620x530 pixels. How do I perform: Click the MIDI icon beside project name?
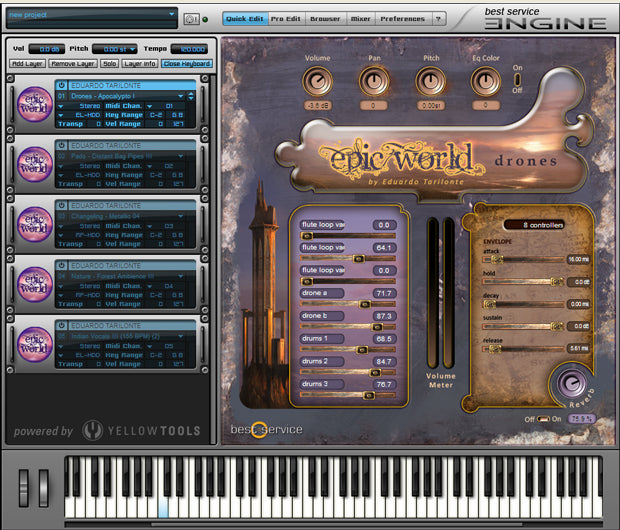191,18
